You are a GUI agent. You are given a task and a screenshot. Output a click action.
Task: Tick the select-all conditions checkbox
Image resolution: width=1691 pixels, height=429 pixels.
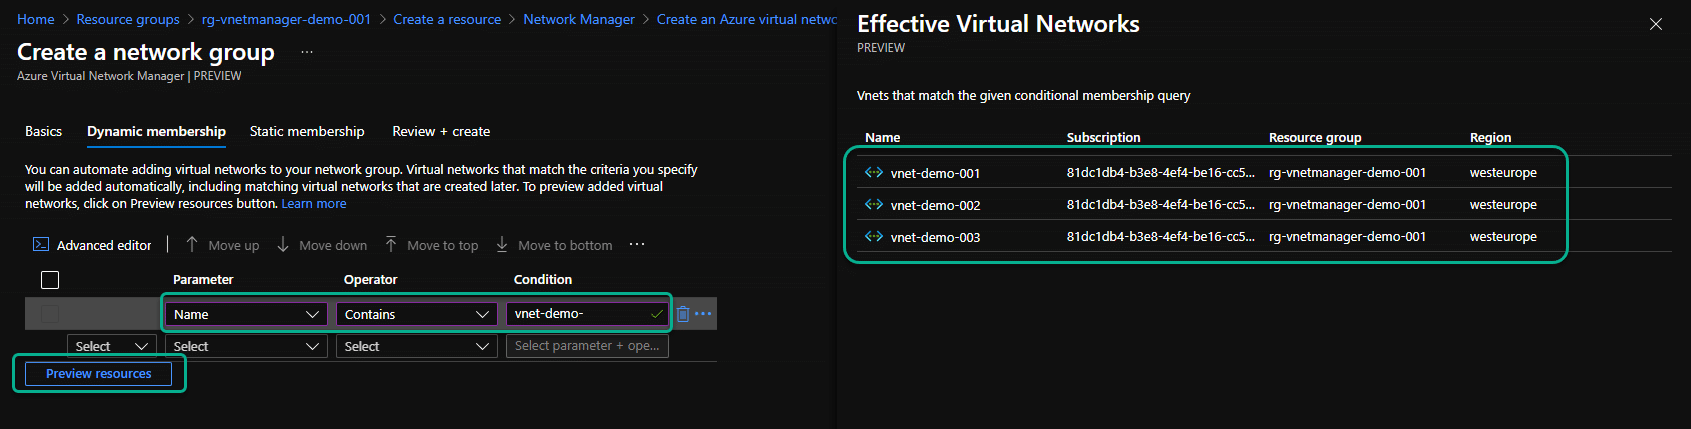[50, 280]
